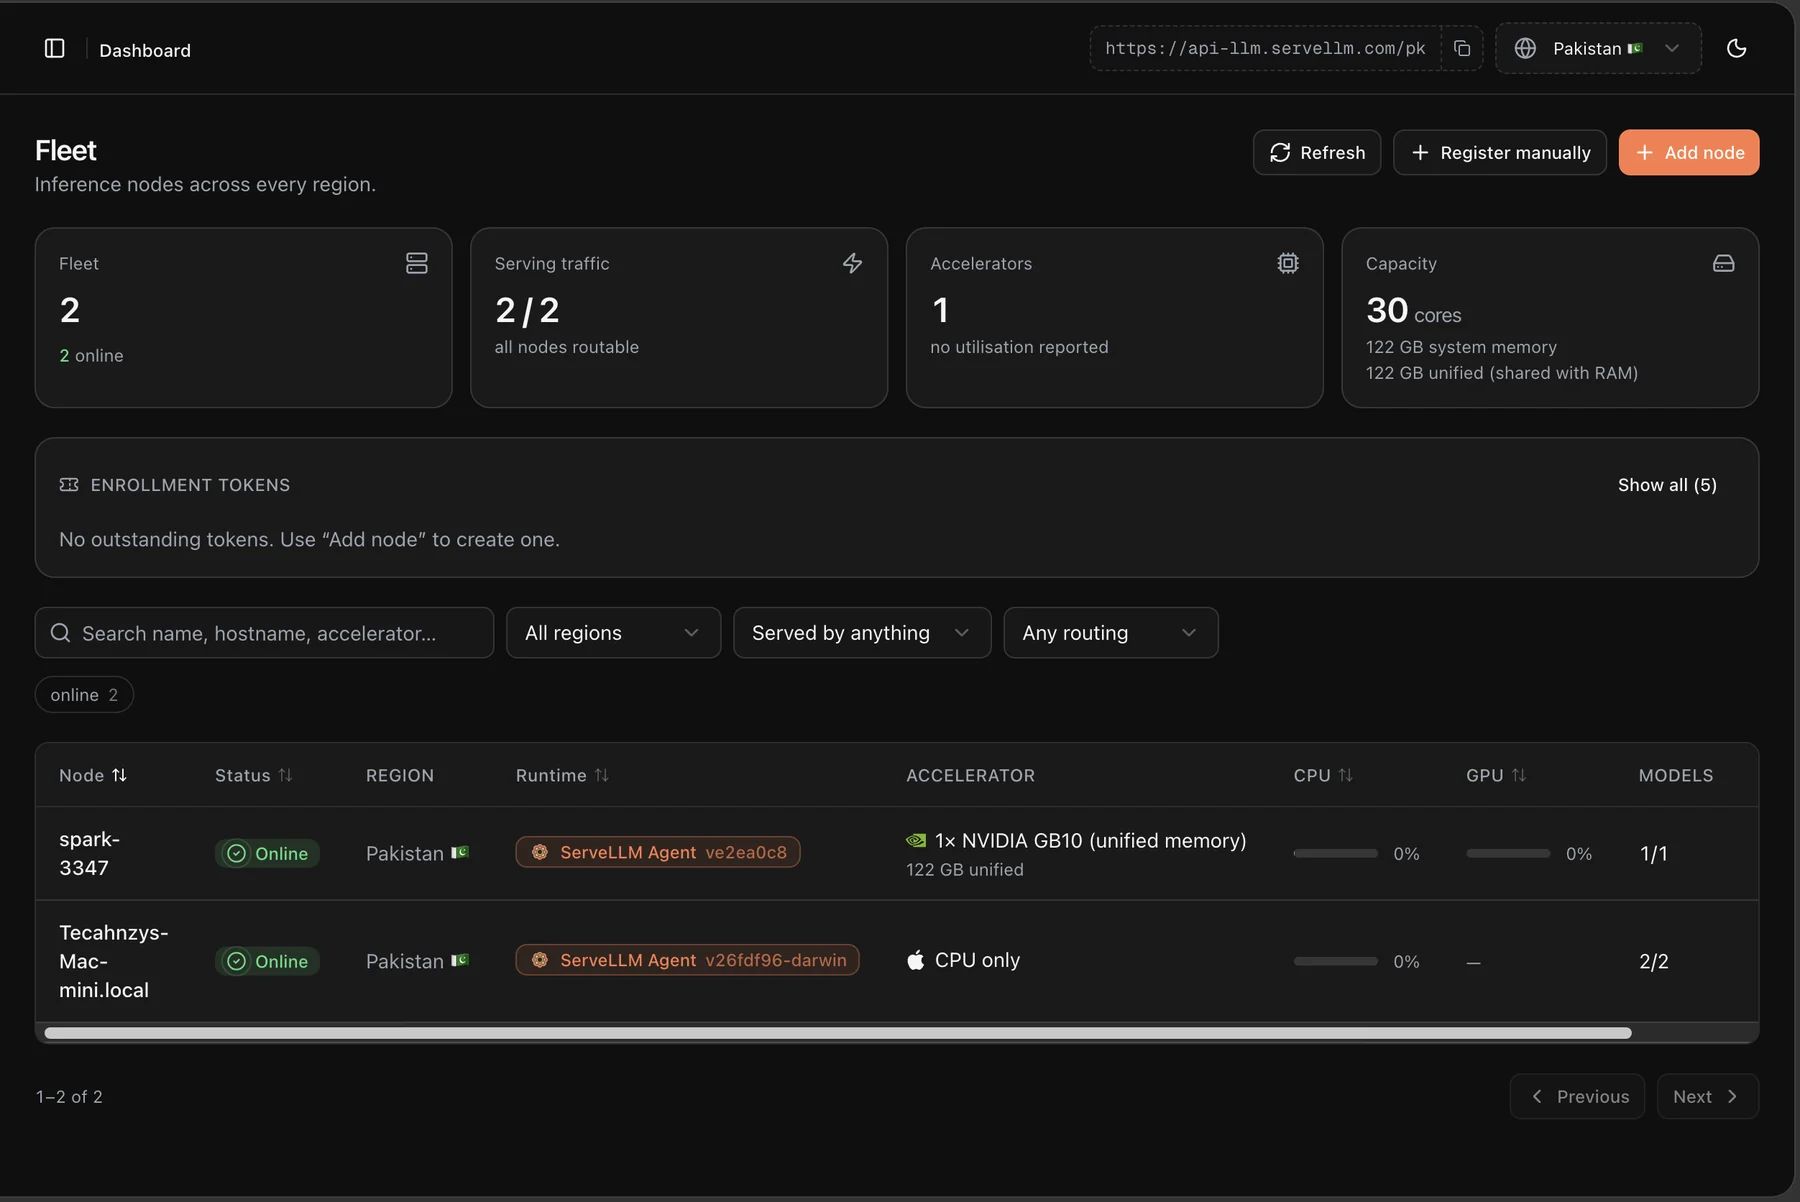Sort table by GPU column
Viewport: 1800px width, 1202px height.
(x=1496, y=775)
